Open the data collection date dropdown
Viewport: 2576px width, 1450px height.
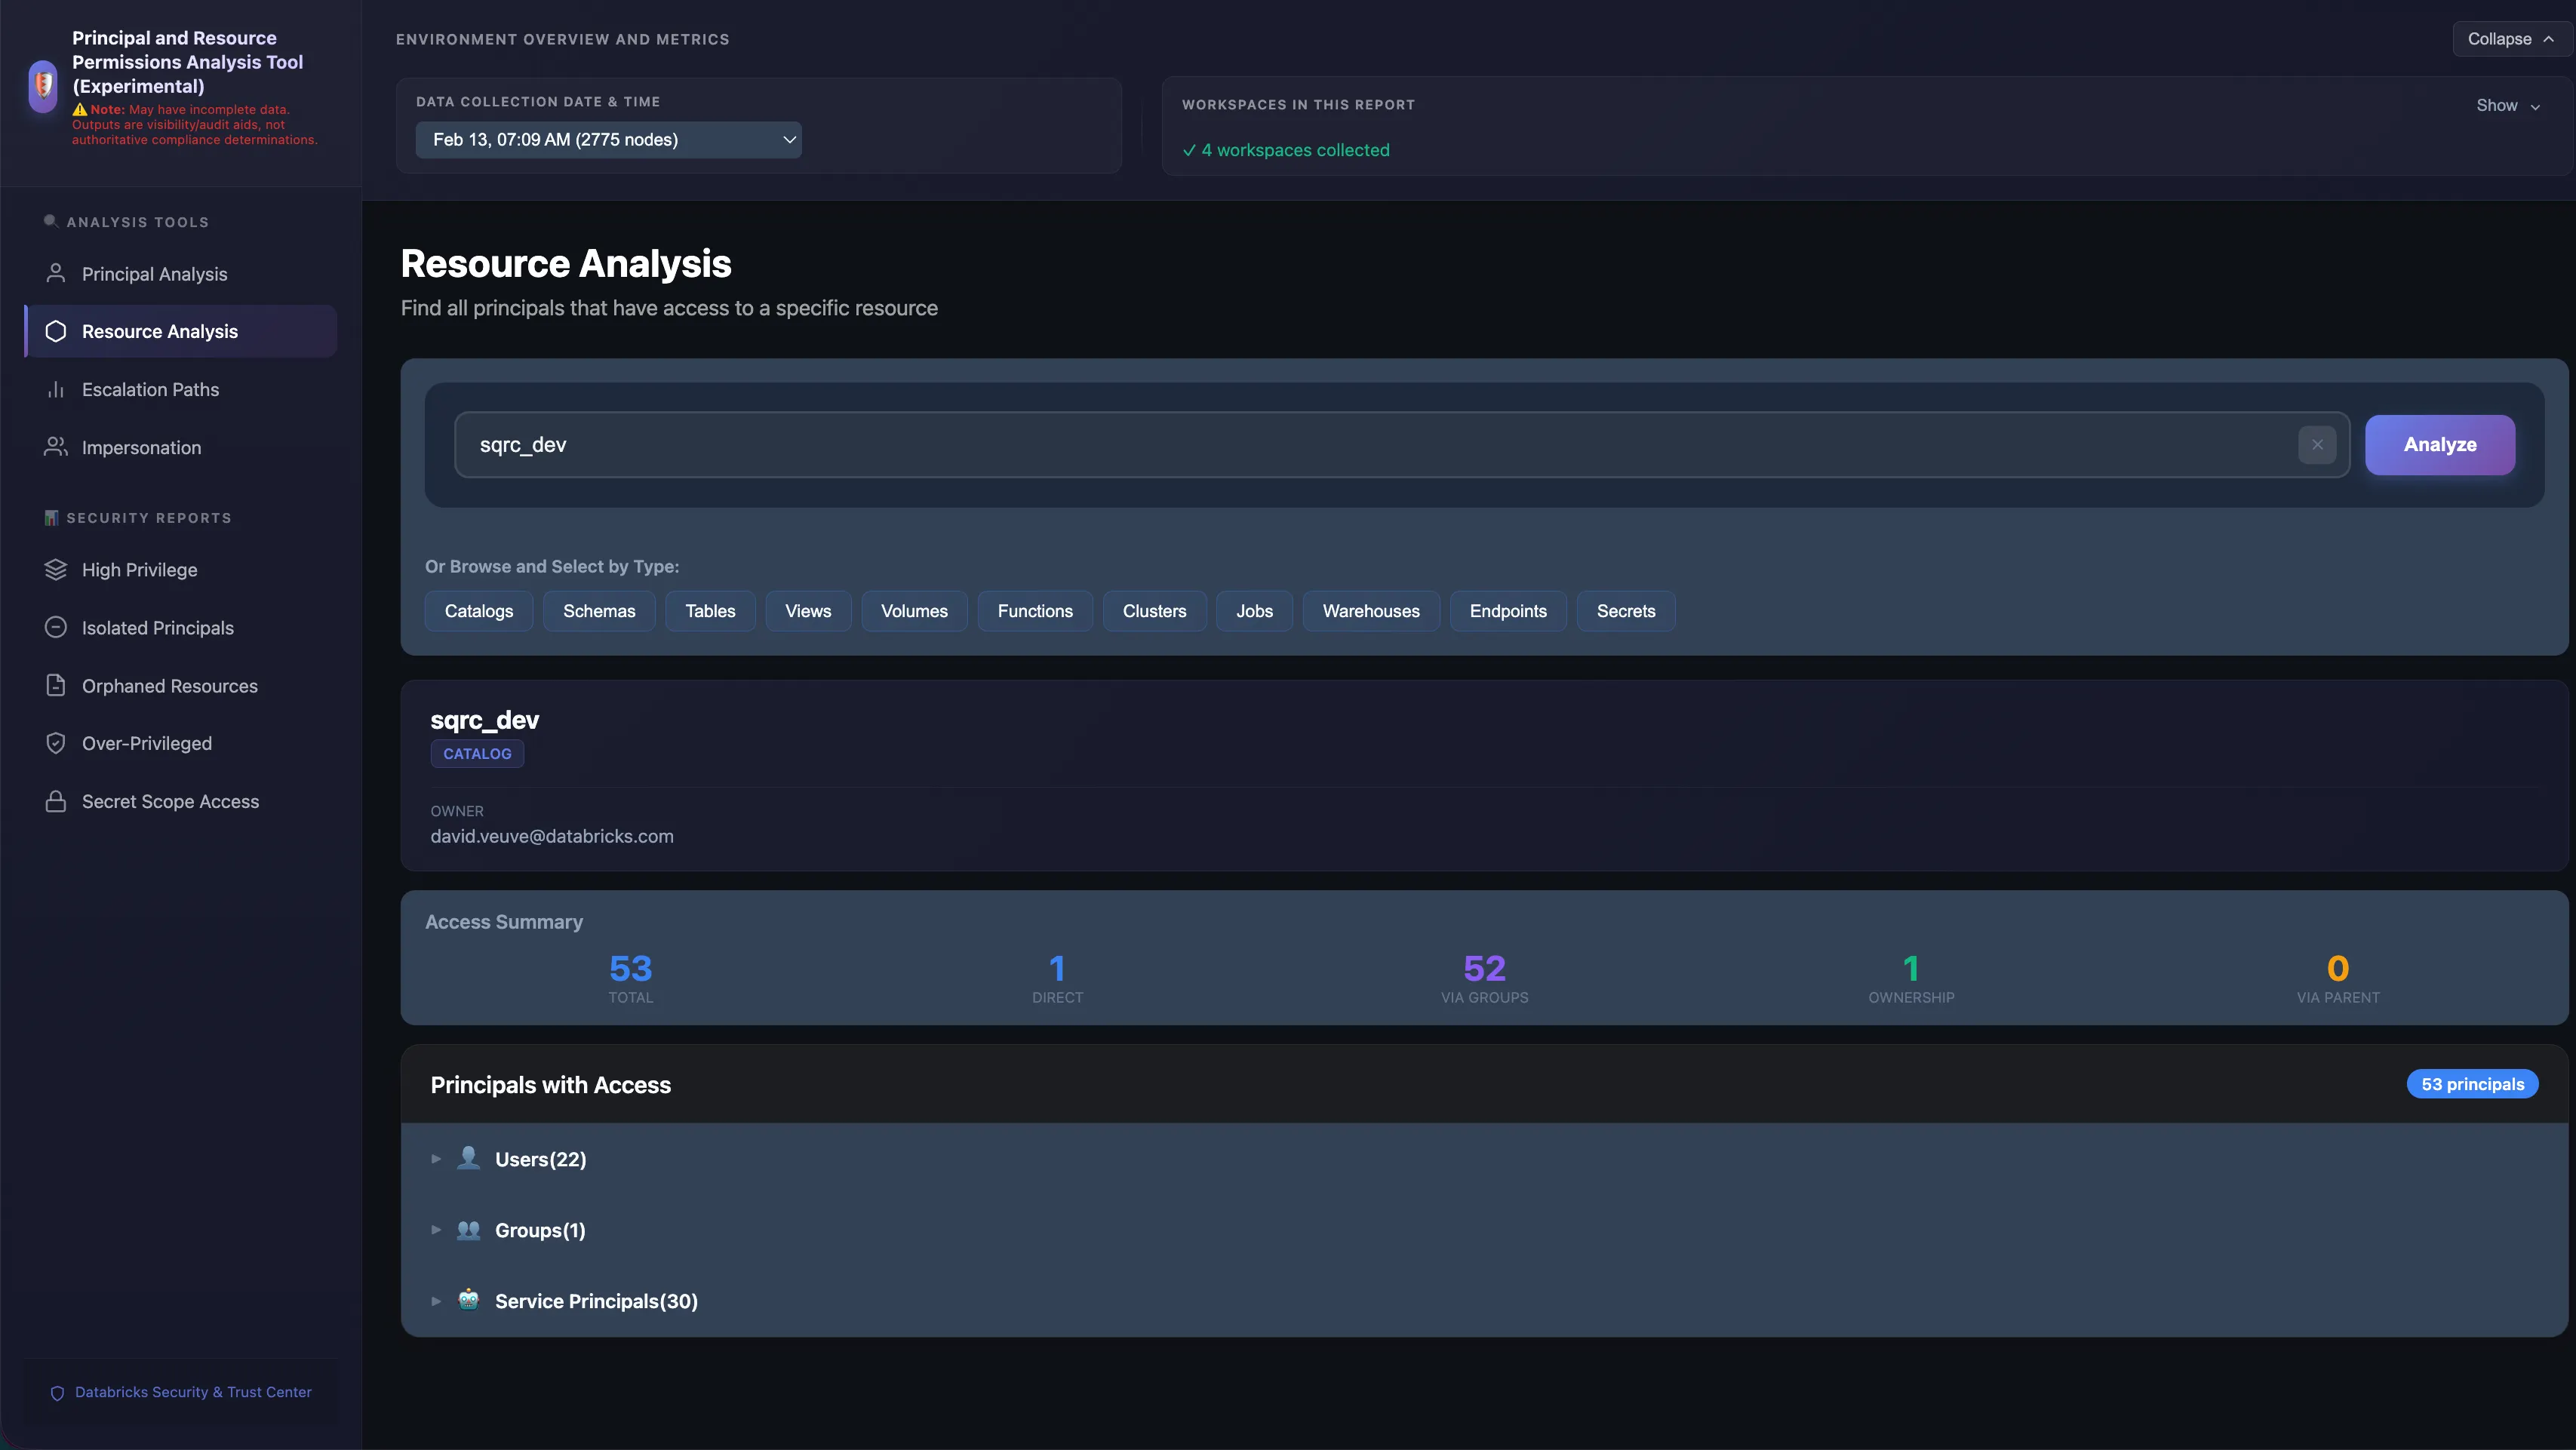click(608, 140)
